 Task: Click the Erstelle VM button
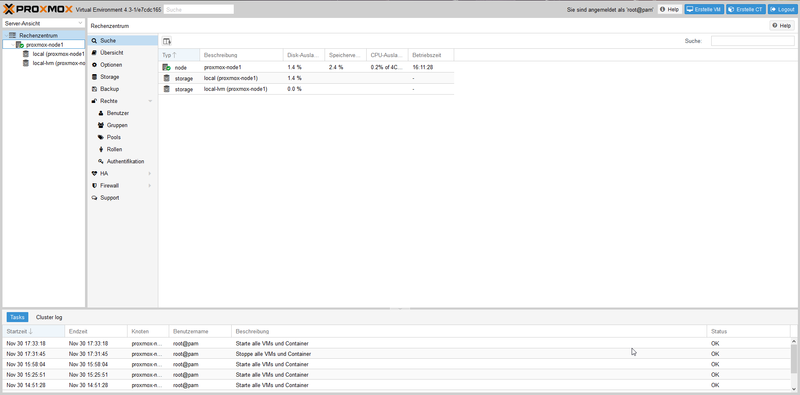[704, 9]
